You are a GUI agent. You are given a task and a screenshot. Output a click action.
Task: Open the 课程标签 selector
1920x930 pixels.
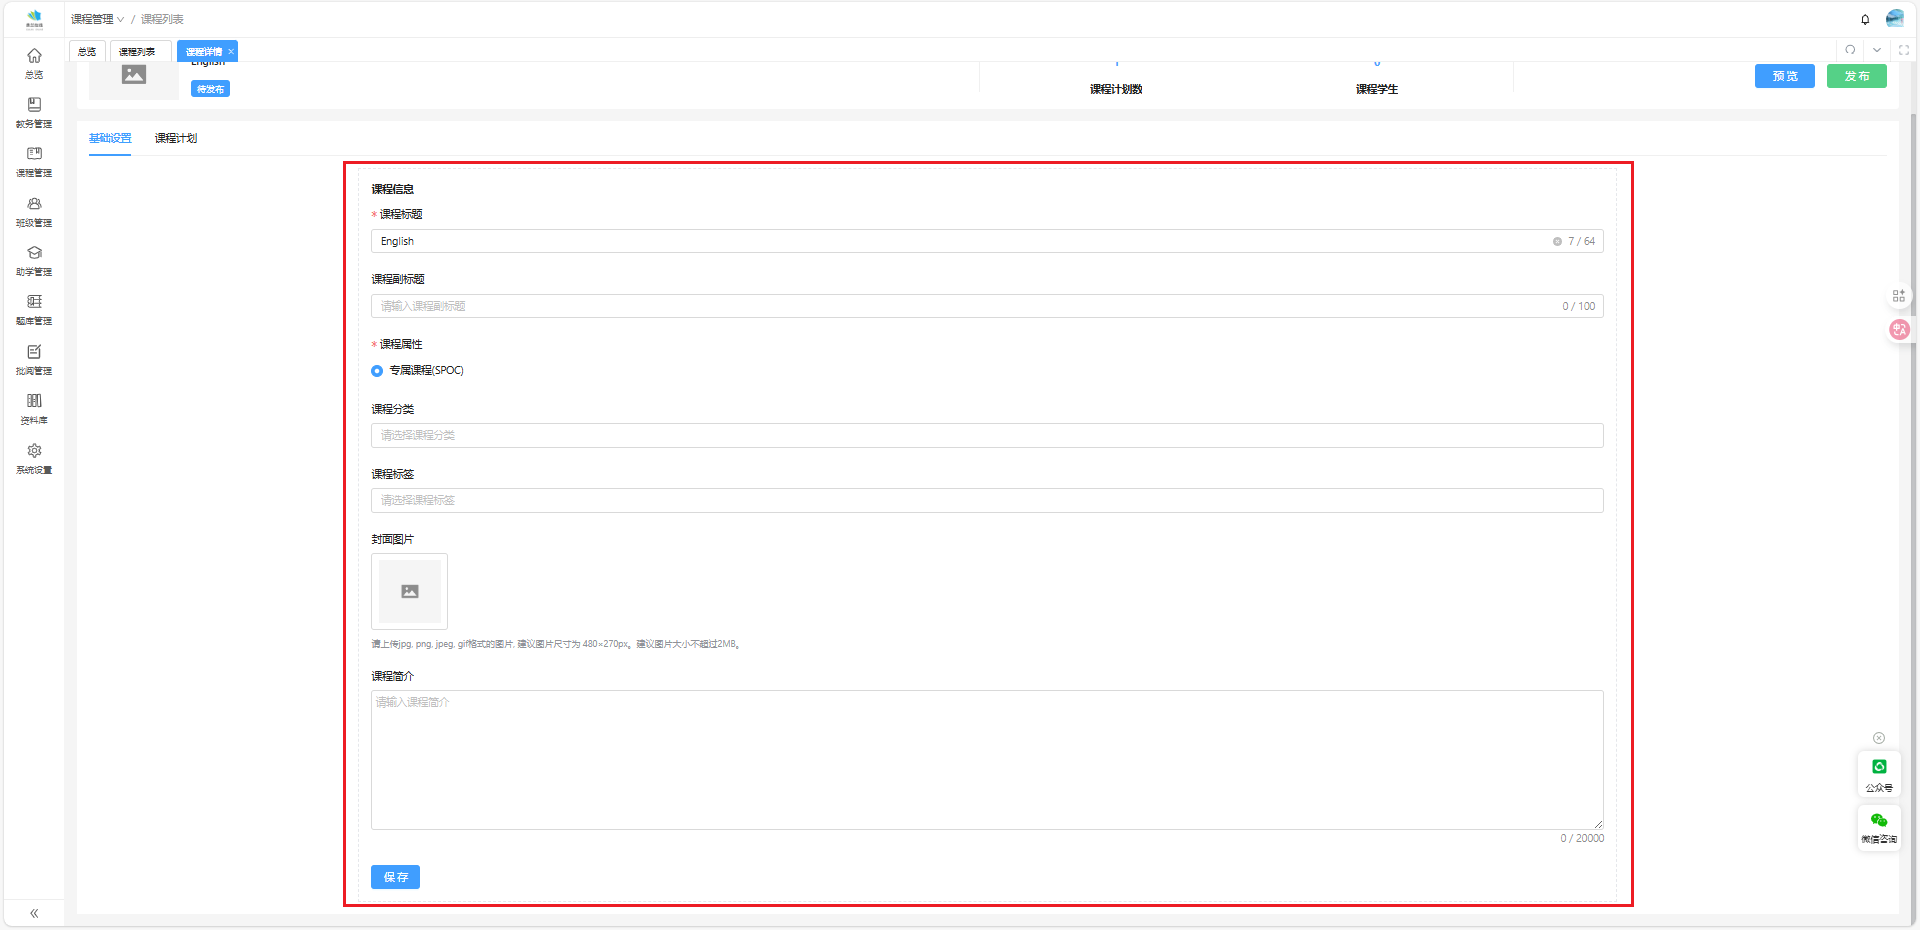[986, 500]
